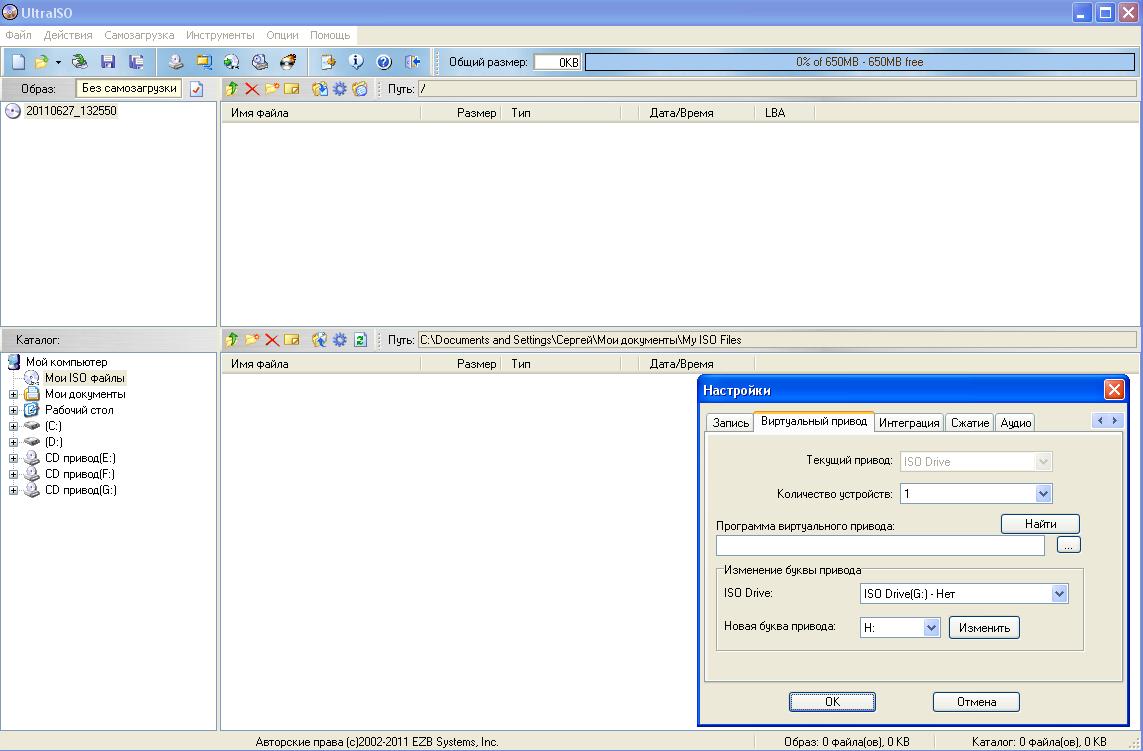Viewport: 1143px width, 751px height.
Task: Click the Программа виртуального привода input field
Action: click(x=881, y=545)
